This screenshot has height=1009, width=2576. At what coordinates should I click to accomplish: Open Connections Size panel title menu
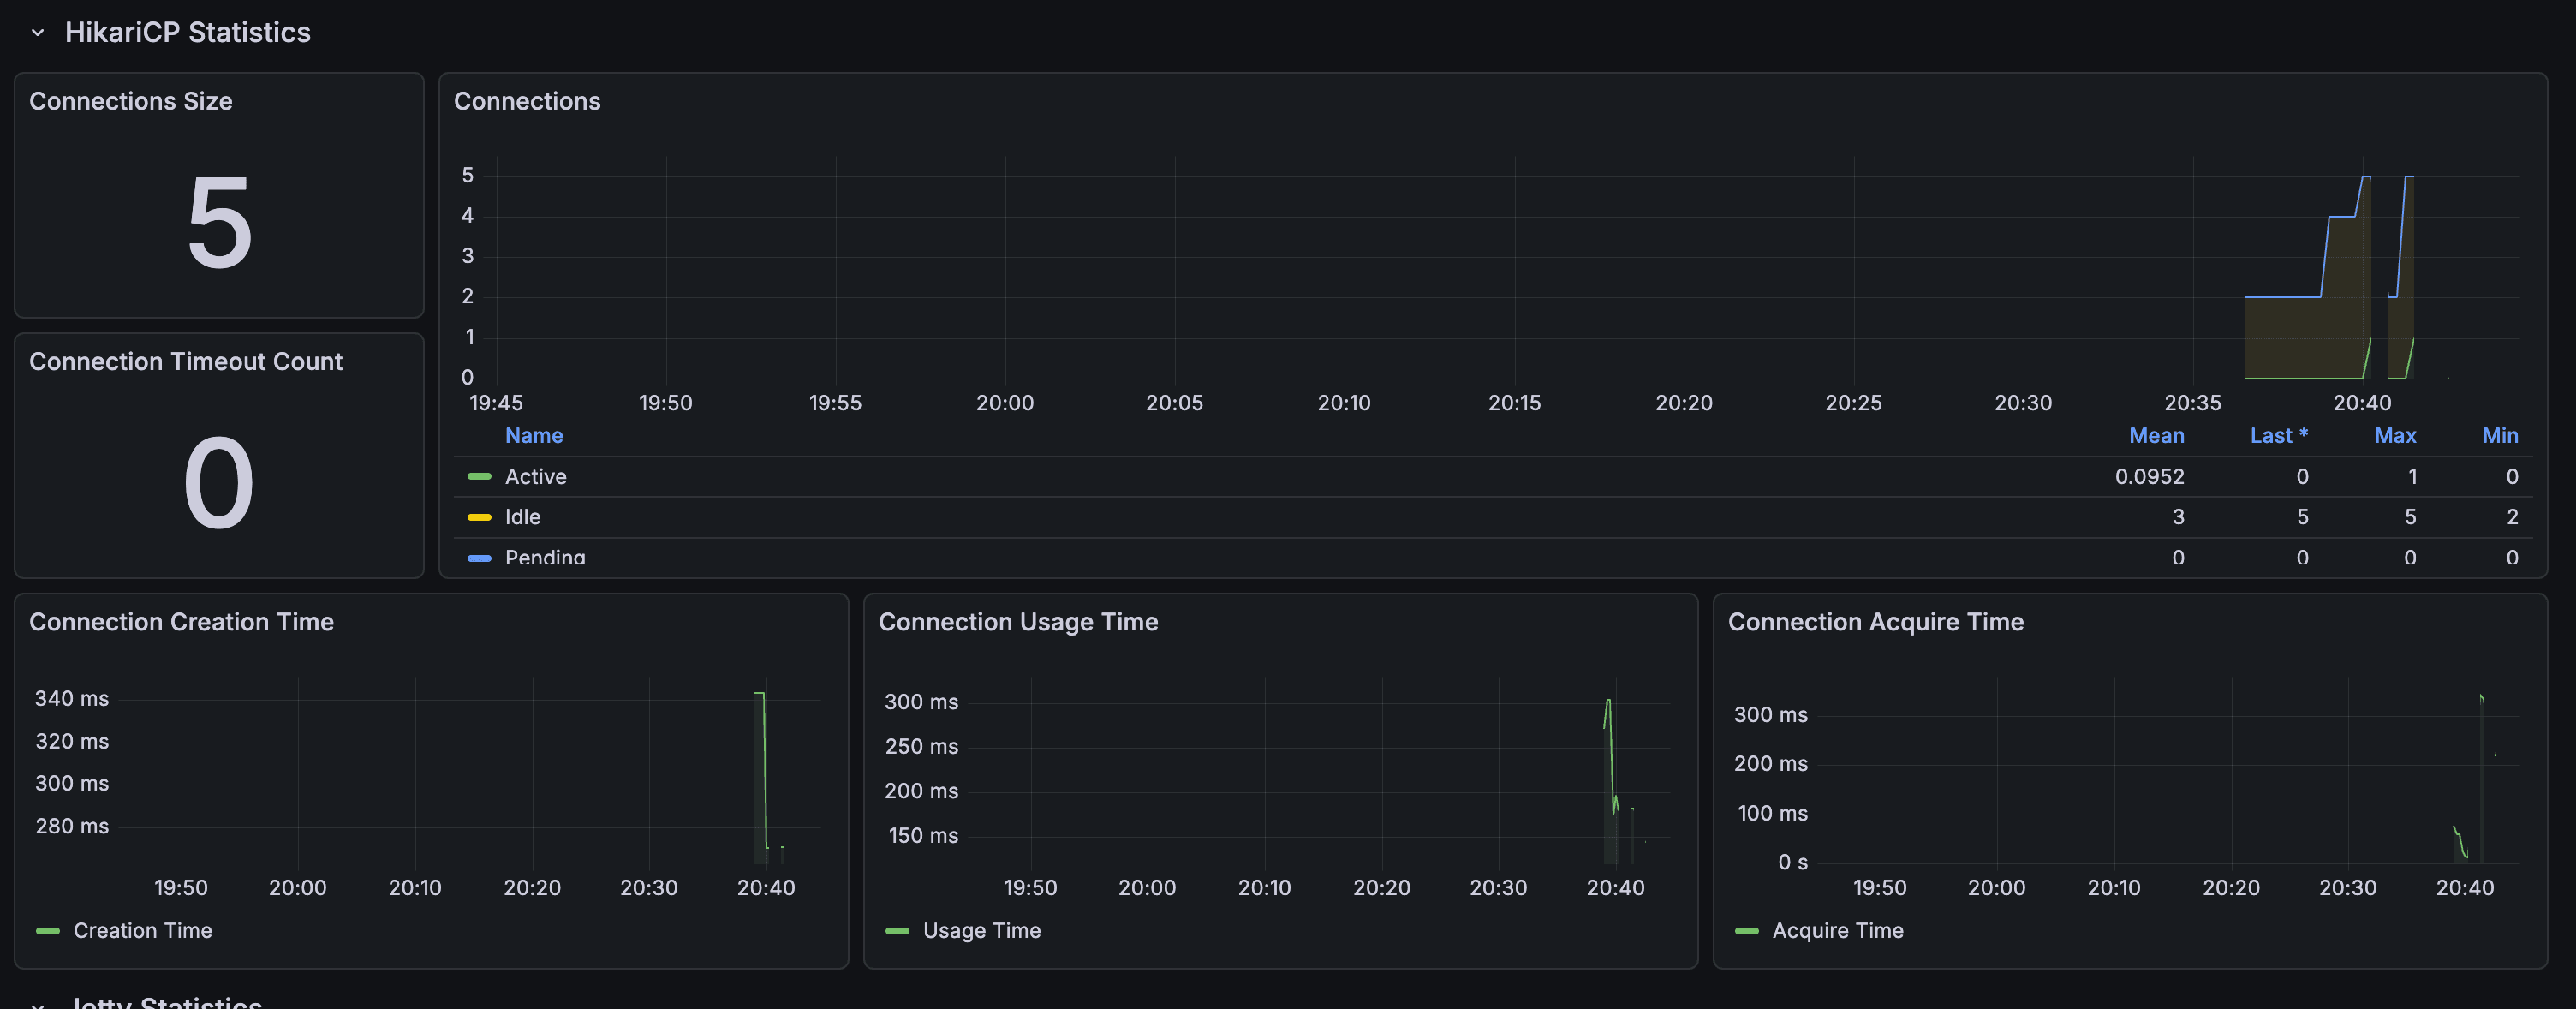pos(130,102)
